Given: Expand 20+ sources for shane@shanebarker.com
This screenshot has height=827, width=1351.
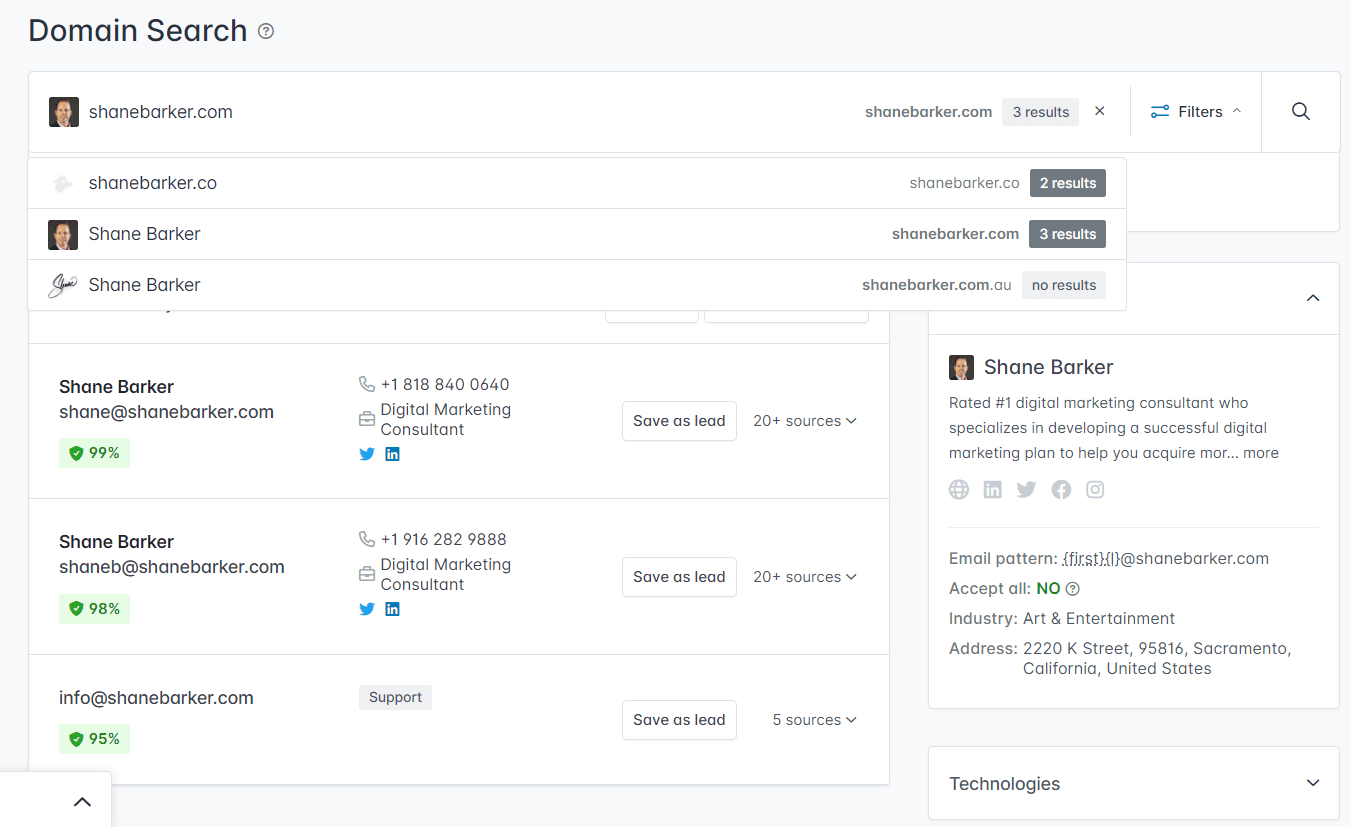Looking at the screenshot, I should (x=805, y=421).
